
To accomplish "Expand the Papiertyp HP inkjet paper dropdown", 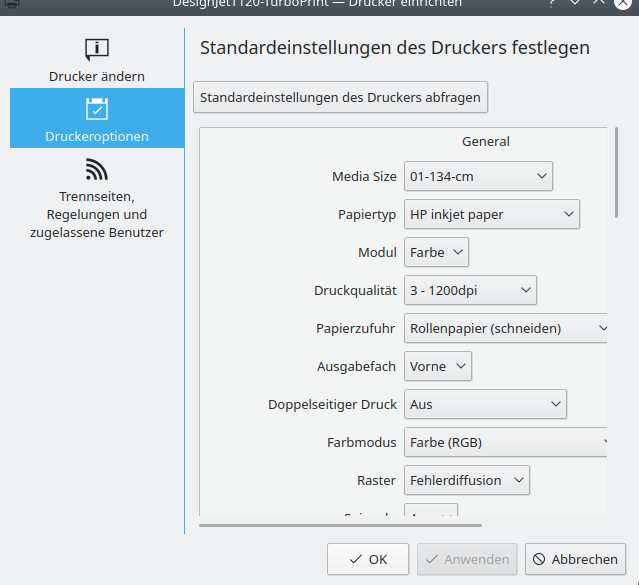I will [491, 214].
